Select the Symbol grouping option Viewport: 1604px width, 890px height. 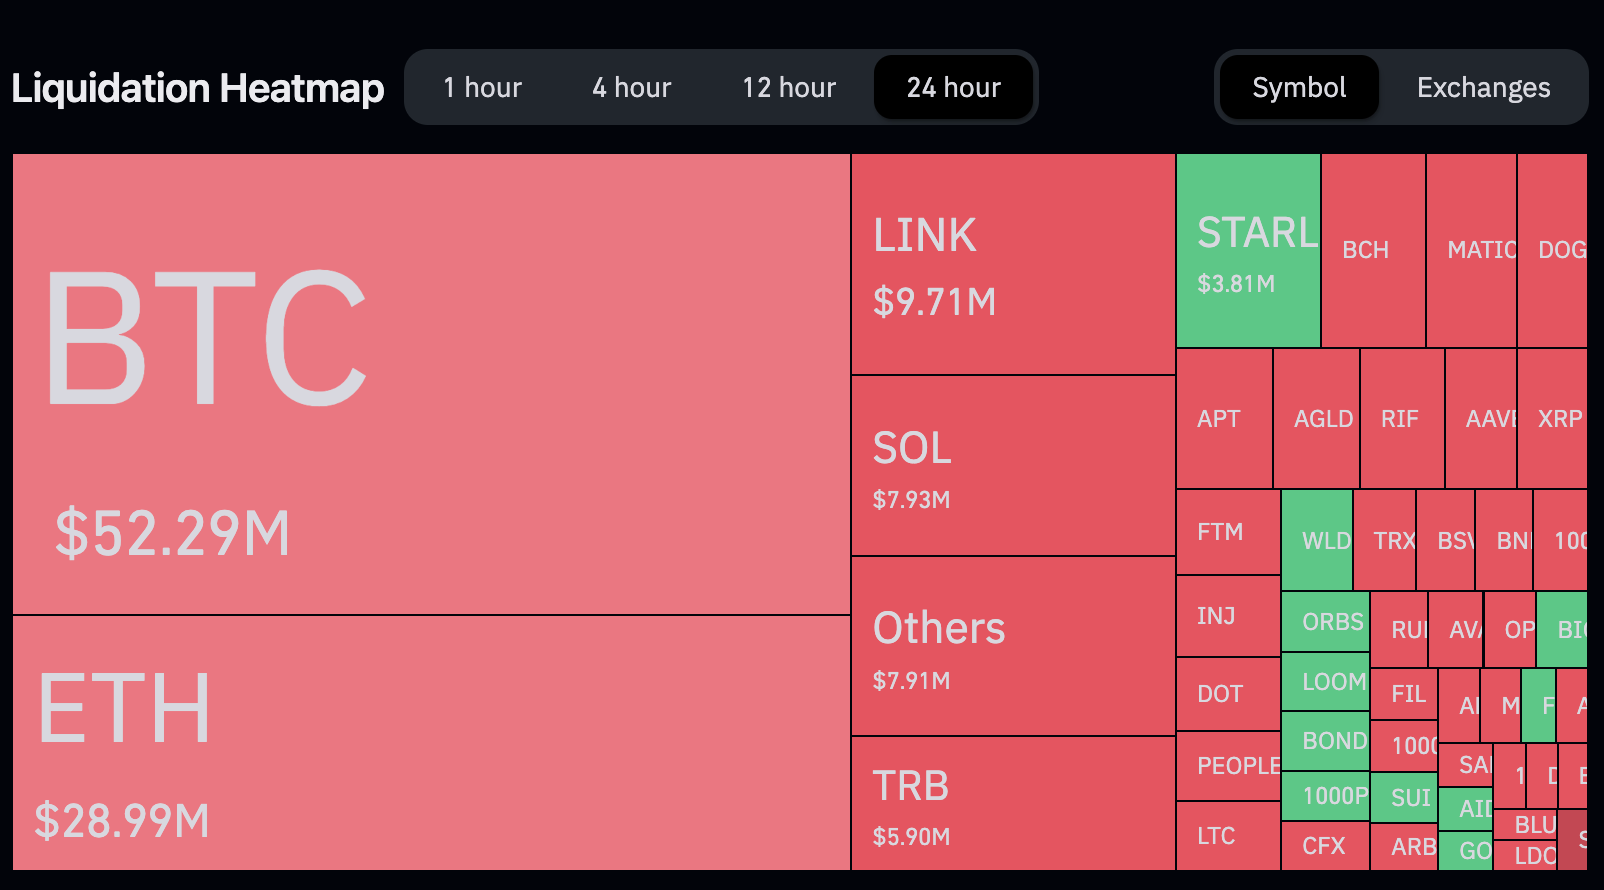(x=1298, y=87)
